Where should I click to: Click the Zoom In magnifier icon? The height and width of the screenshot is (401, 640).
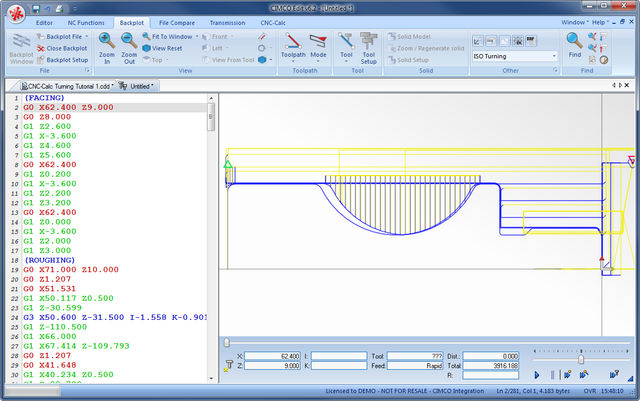[x=107, y=40]
